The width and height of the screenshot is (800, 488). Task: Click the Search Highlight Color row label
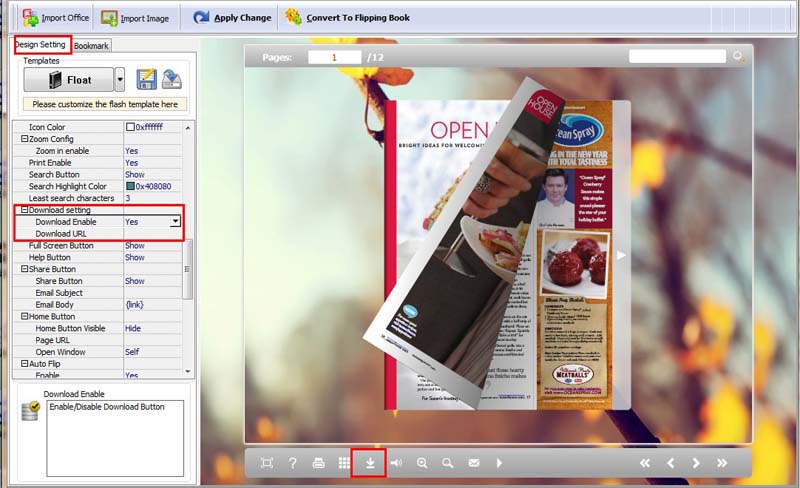[67, 186]
